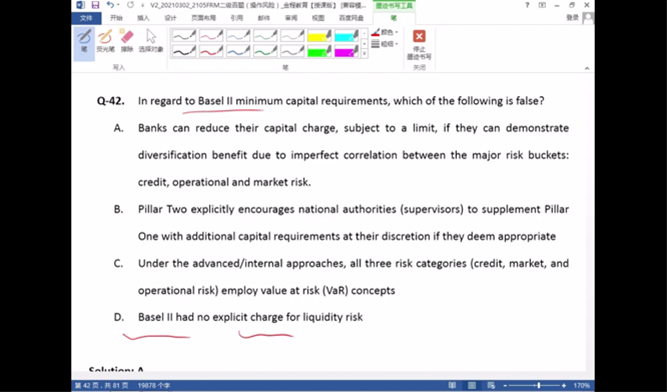Image resolution: width=667 pixels, height=392 pixels.
Task: Open Word help question mark icon
Action: (x=527, y=5)
